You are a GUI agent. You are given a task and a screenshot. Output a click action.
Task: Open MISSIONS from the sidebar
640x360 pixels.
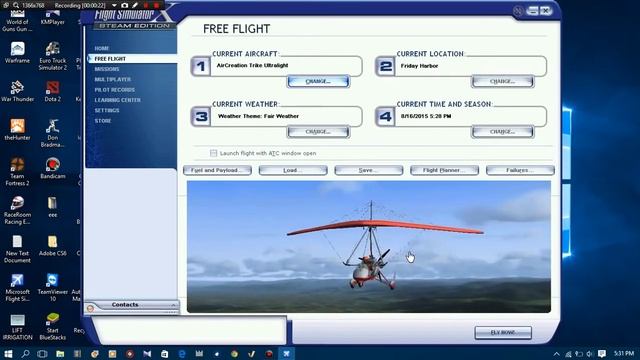click(107, 69)
